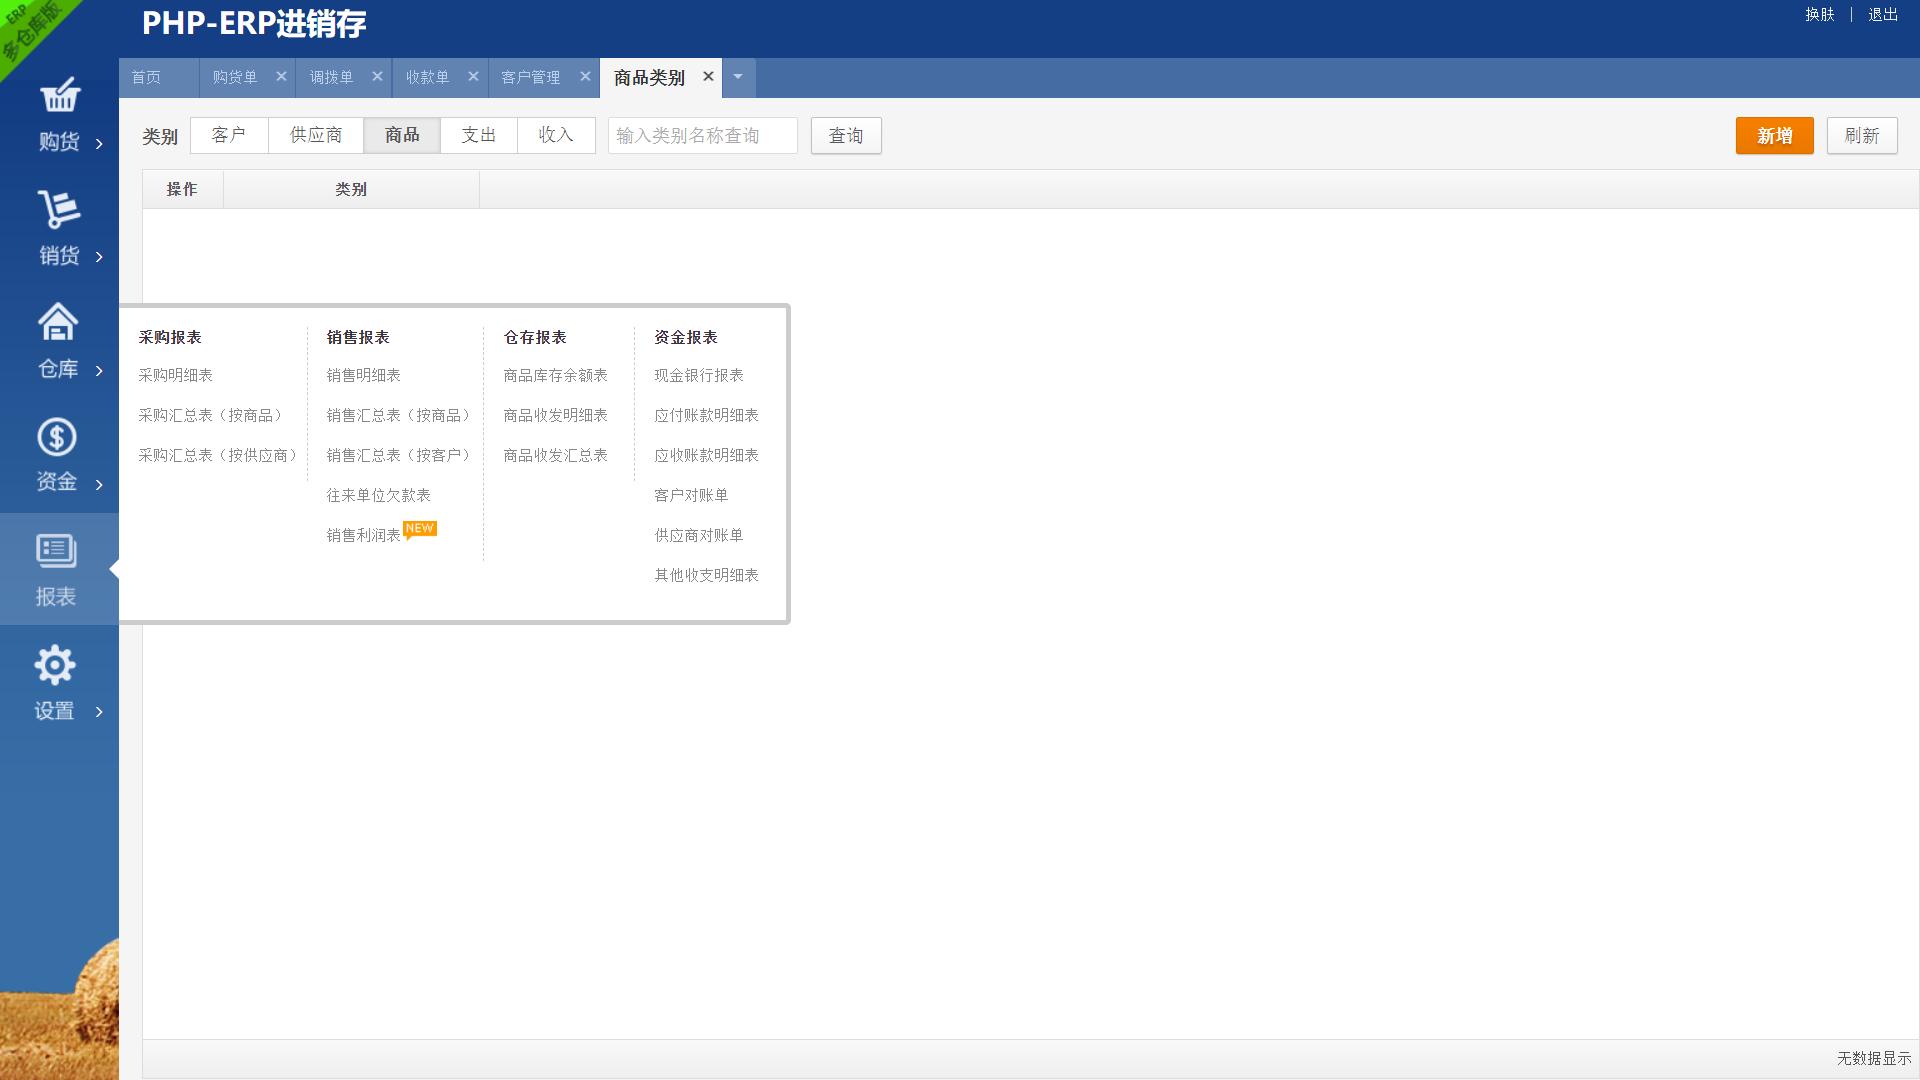The image size is (1920, 1080).
Task: Go to the 首页 tab
Action: [148, 76]
